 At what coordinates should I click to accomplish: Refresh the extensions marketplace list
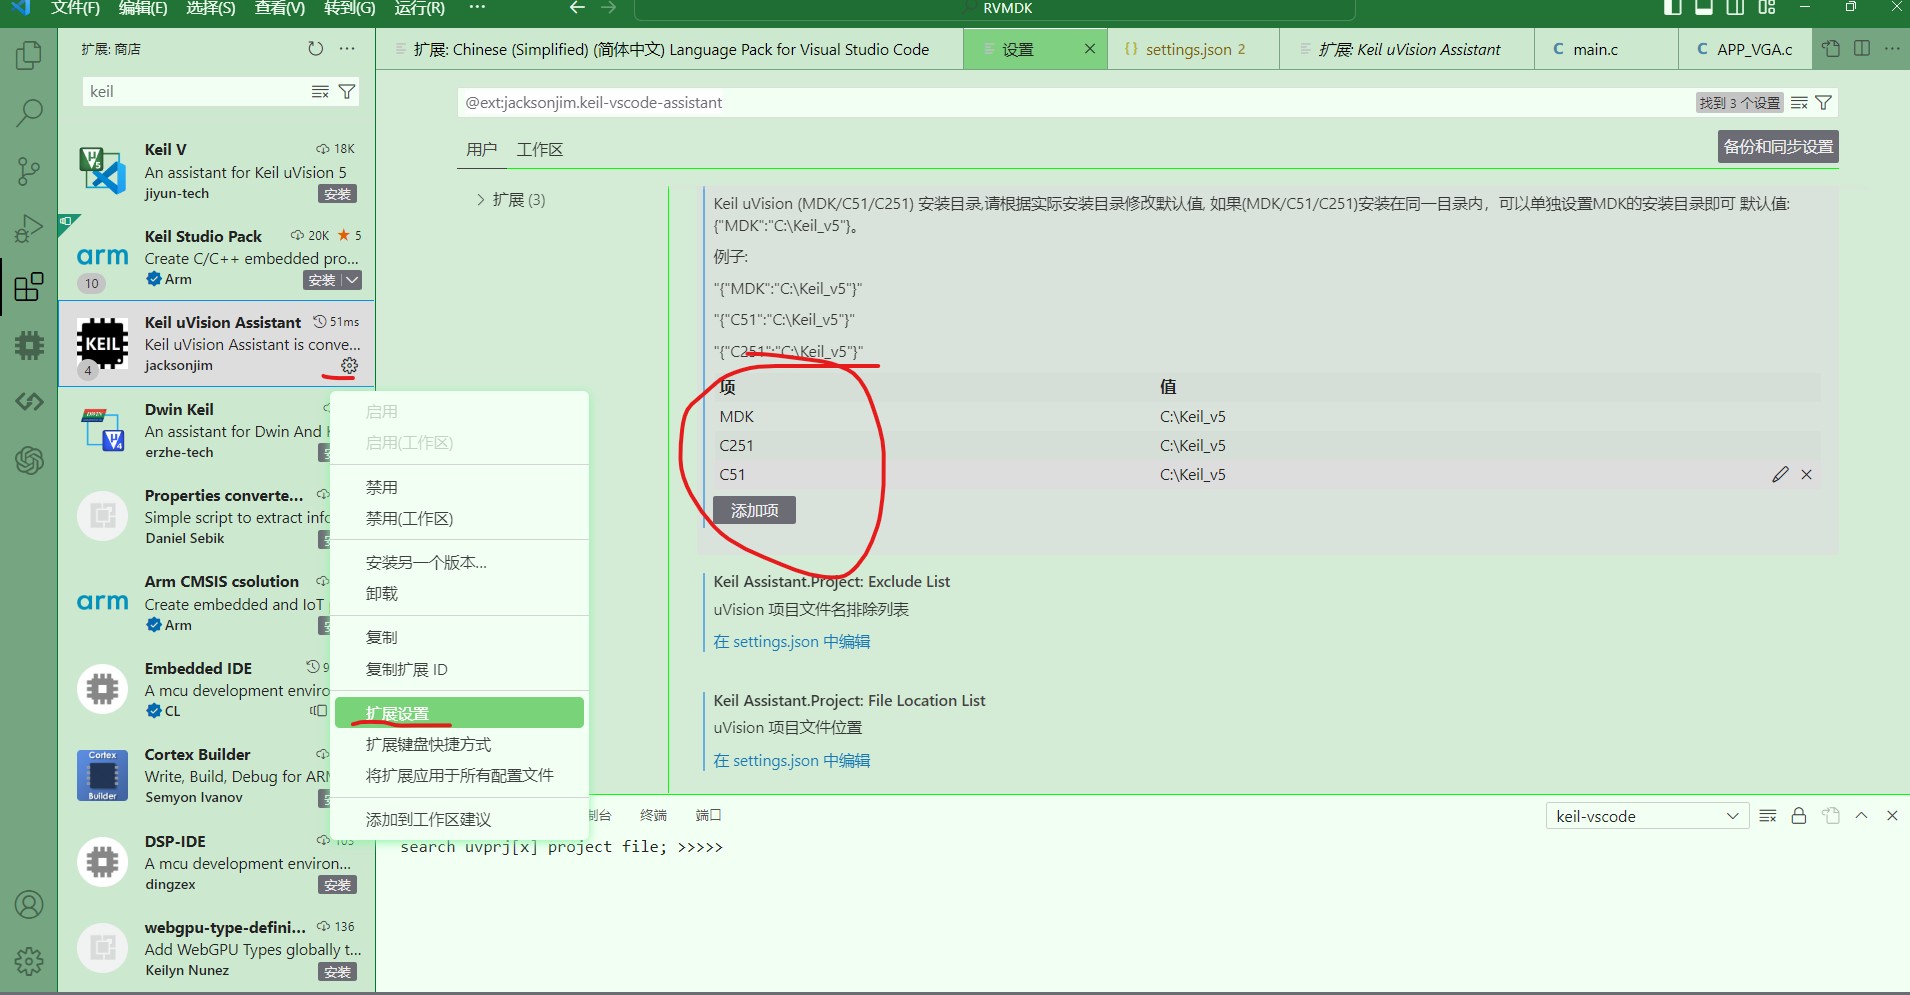click(x=316, y=49)
